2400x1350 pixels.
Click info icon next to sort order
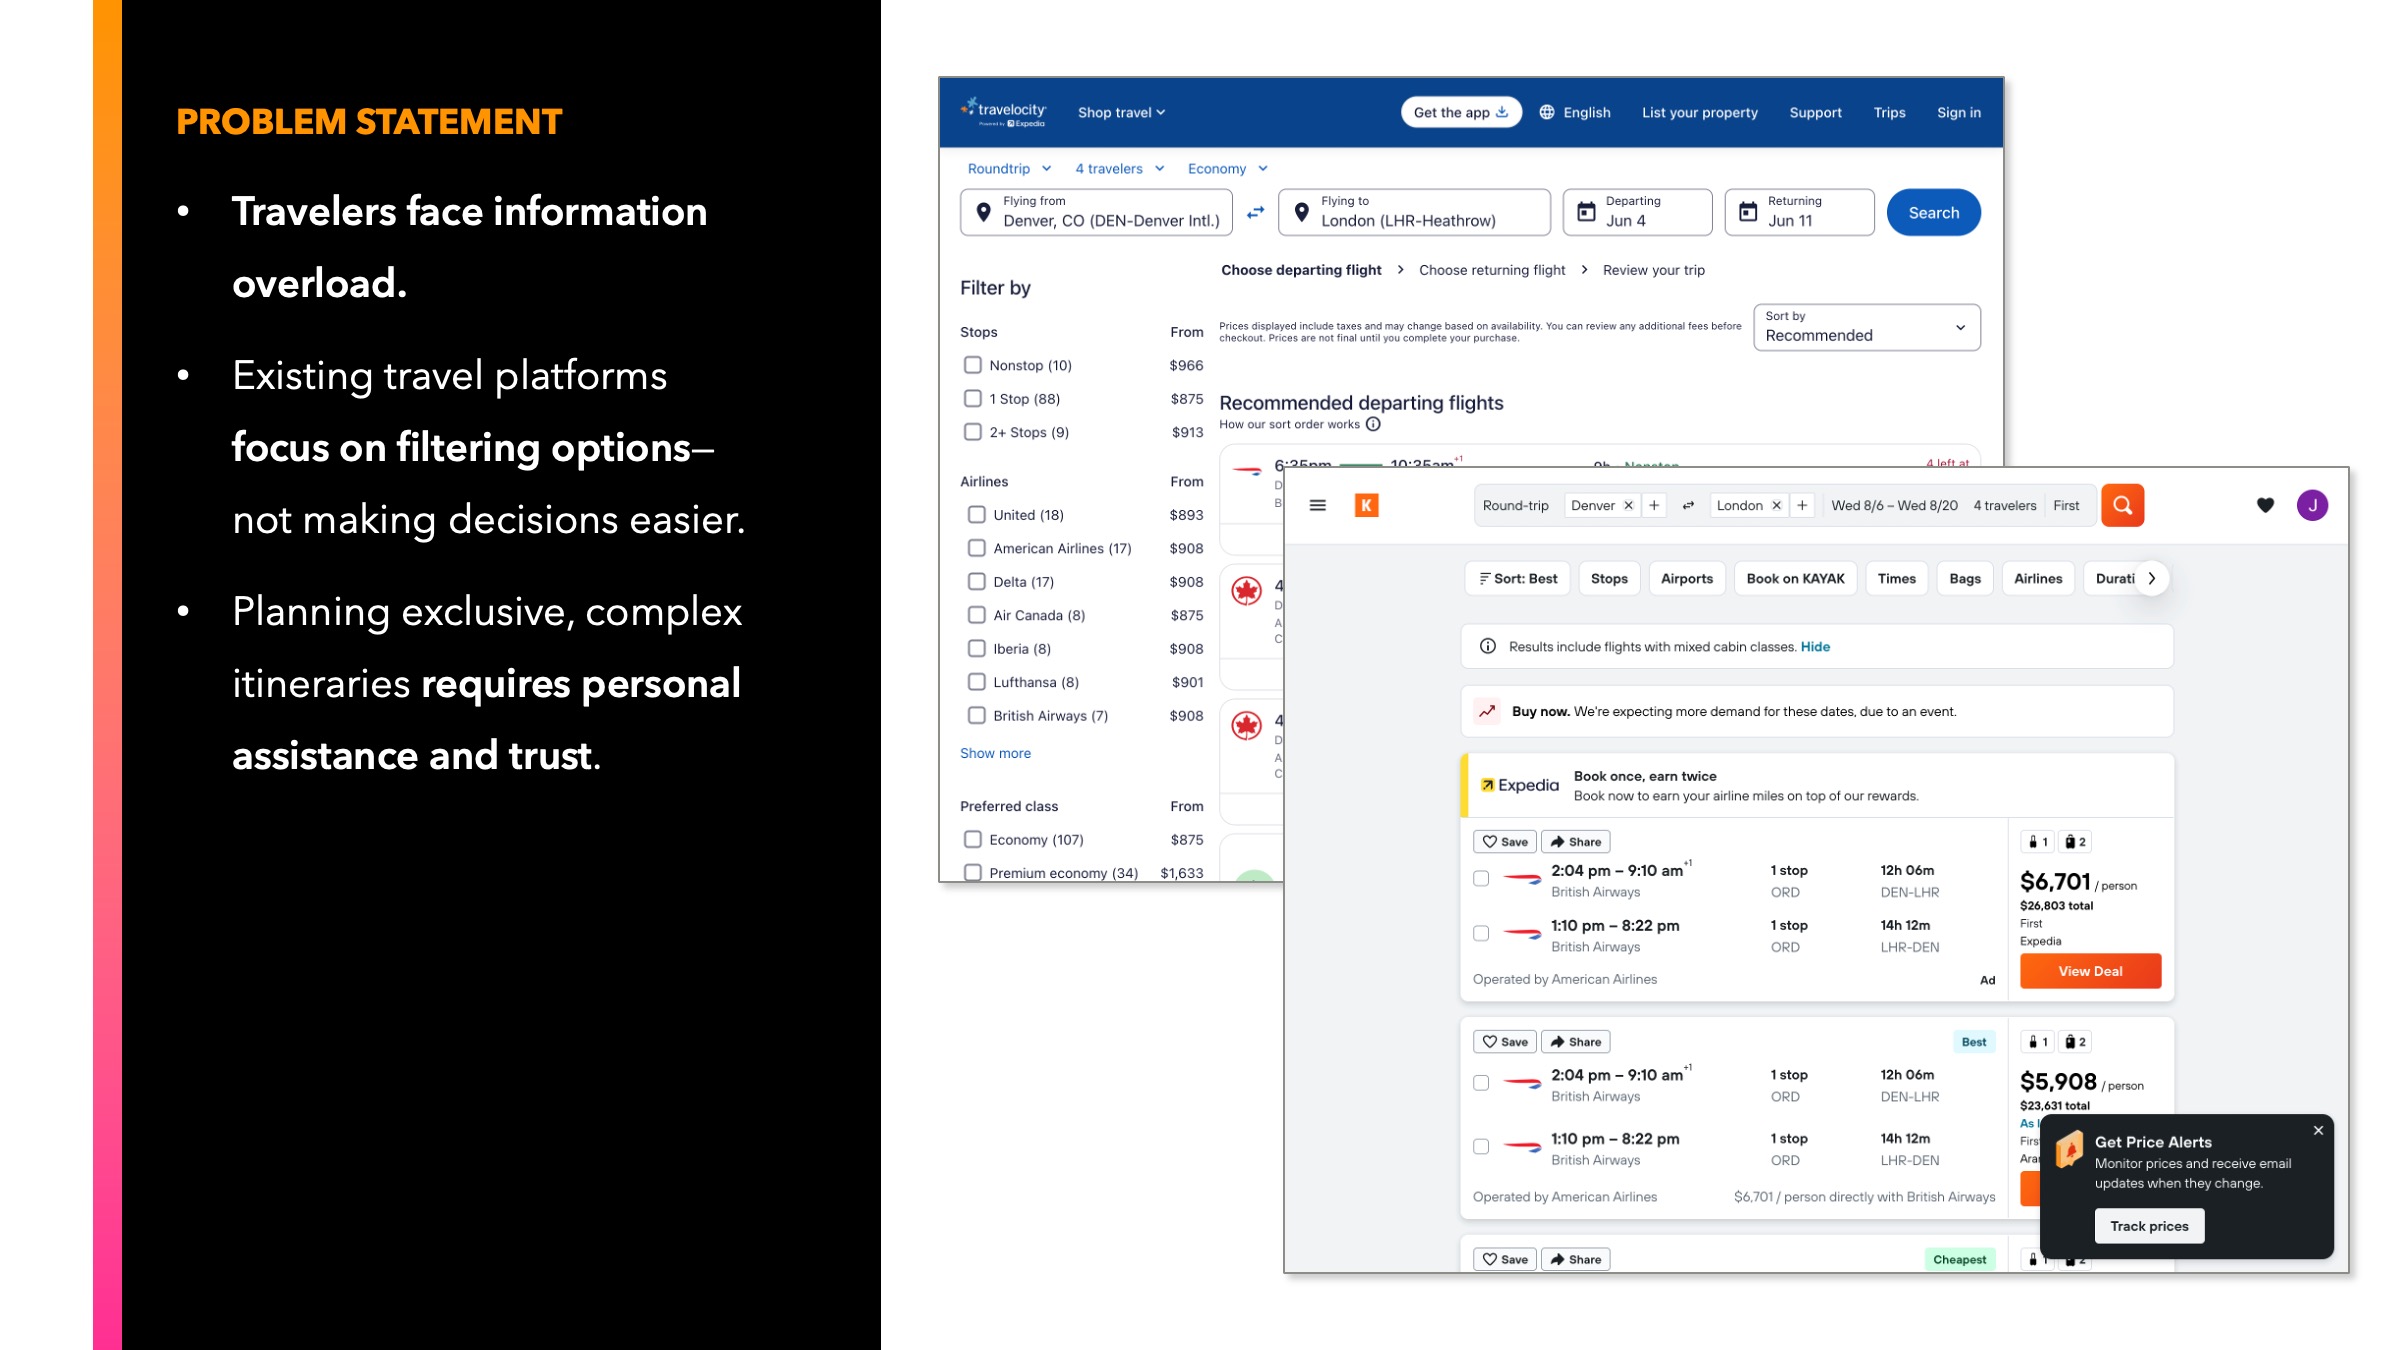tap(1373, 424)
